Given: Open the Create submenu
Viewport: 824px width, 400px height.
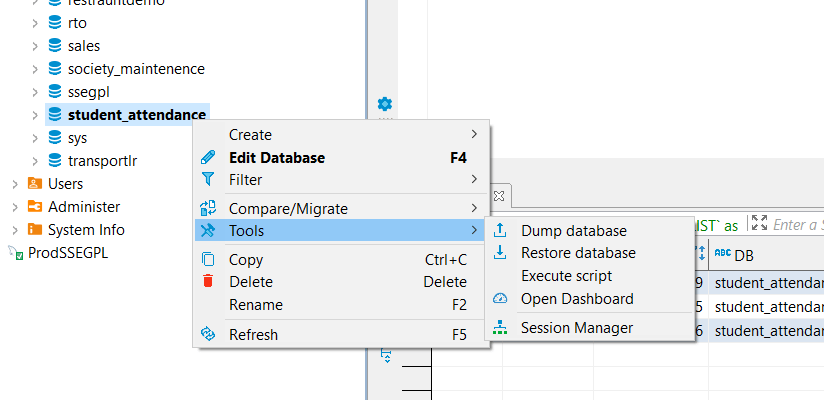Looking at the screenshot, I should point(342,135).
